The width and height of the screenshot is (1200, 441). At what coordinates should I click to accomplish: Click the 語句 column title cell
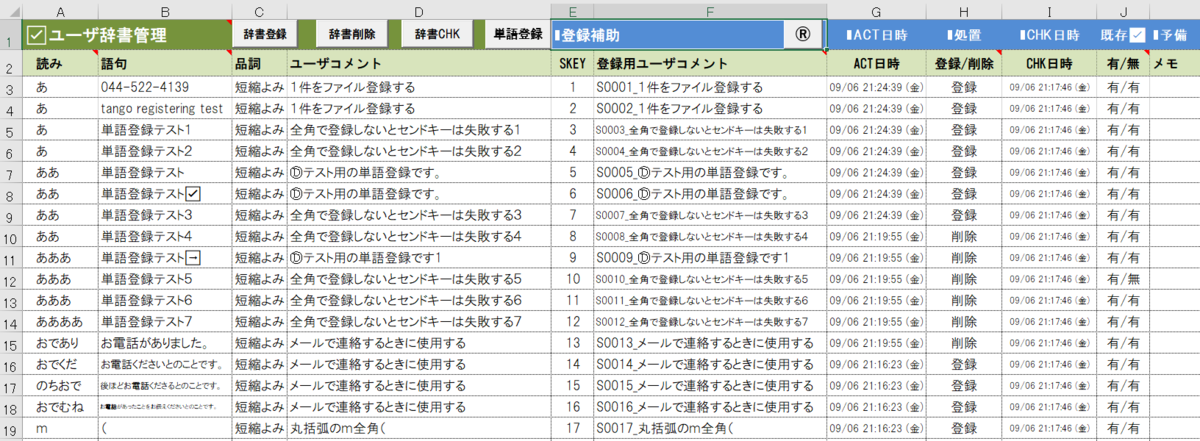tap(163, 63)
